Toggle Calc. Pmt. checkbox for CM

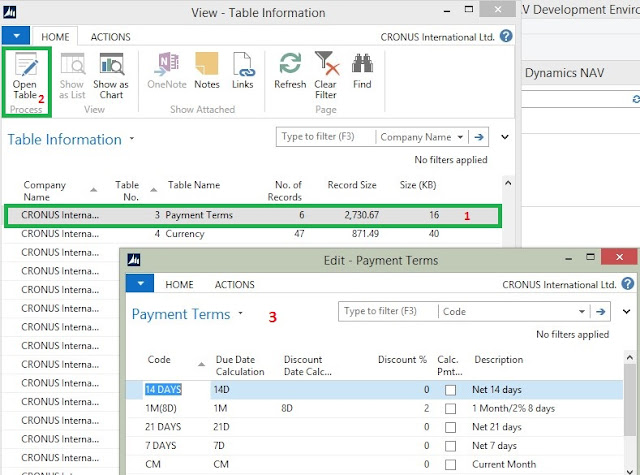pyautogui.click(x=450, y=464)
